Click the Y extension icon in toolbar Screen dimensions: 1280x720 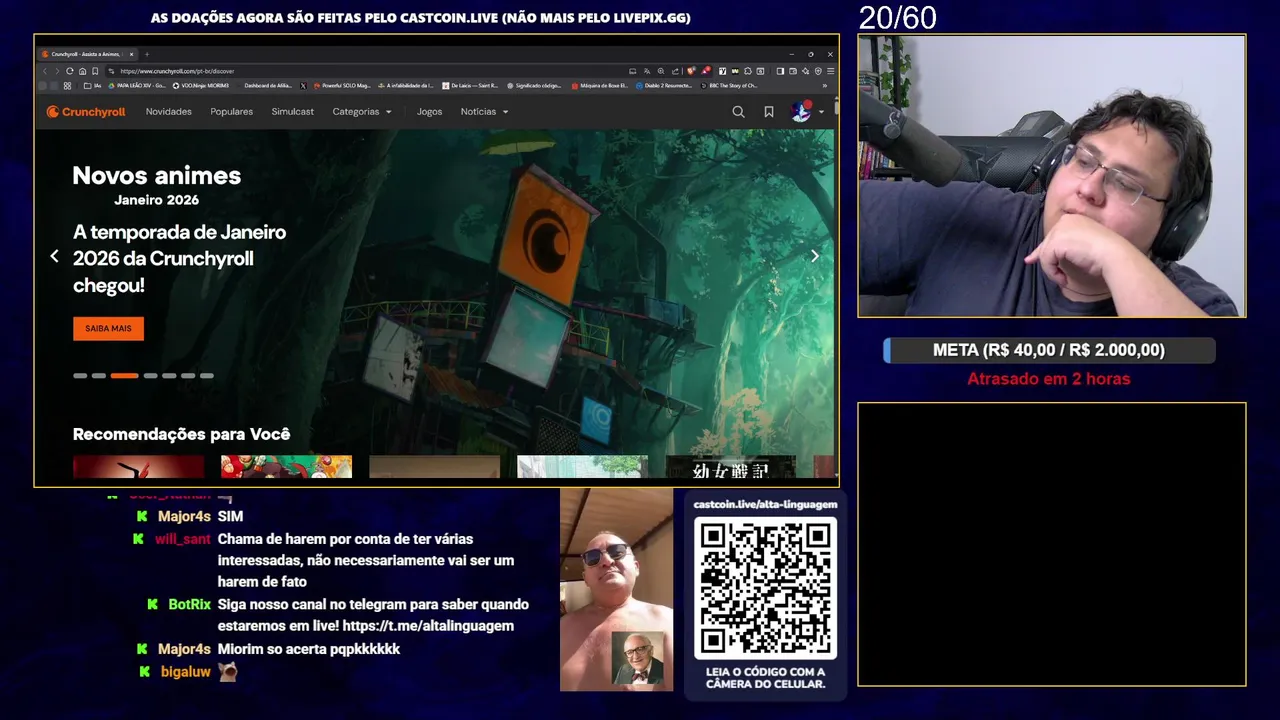point(723,71)
